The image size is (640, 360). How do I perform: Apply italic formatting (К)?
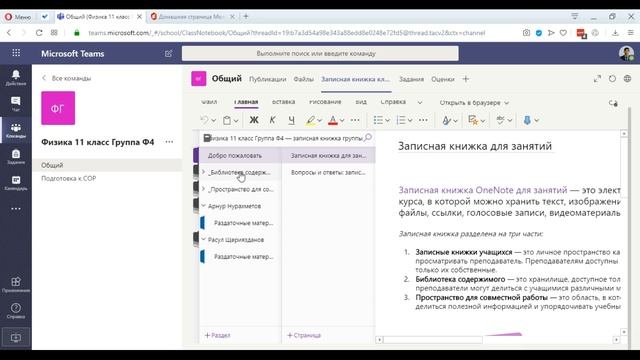pos(272,120)
